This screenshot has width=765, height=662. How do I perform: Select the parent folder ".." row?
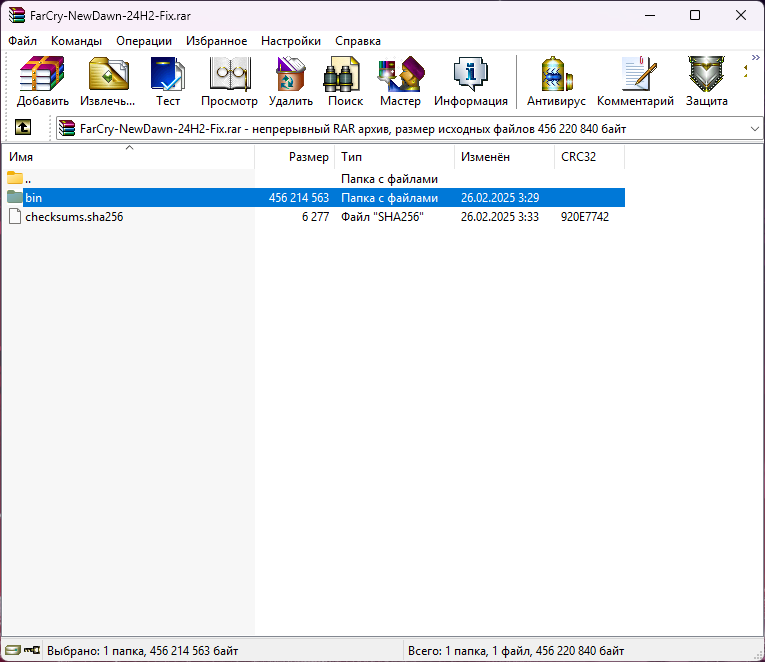pos(315,179)
